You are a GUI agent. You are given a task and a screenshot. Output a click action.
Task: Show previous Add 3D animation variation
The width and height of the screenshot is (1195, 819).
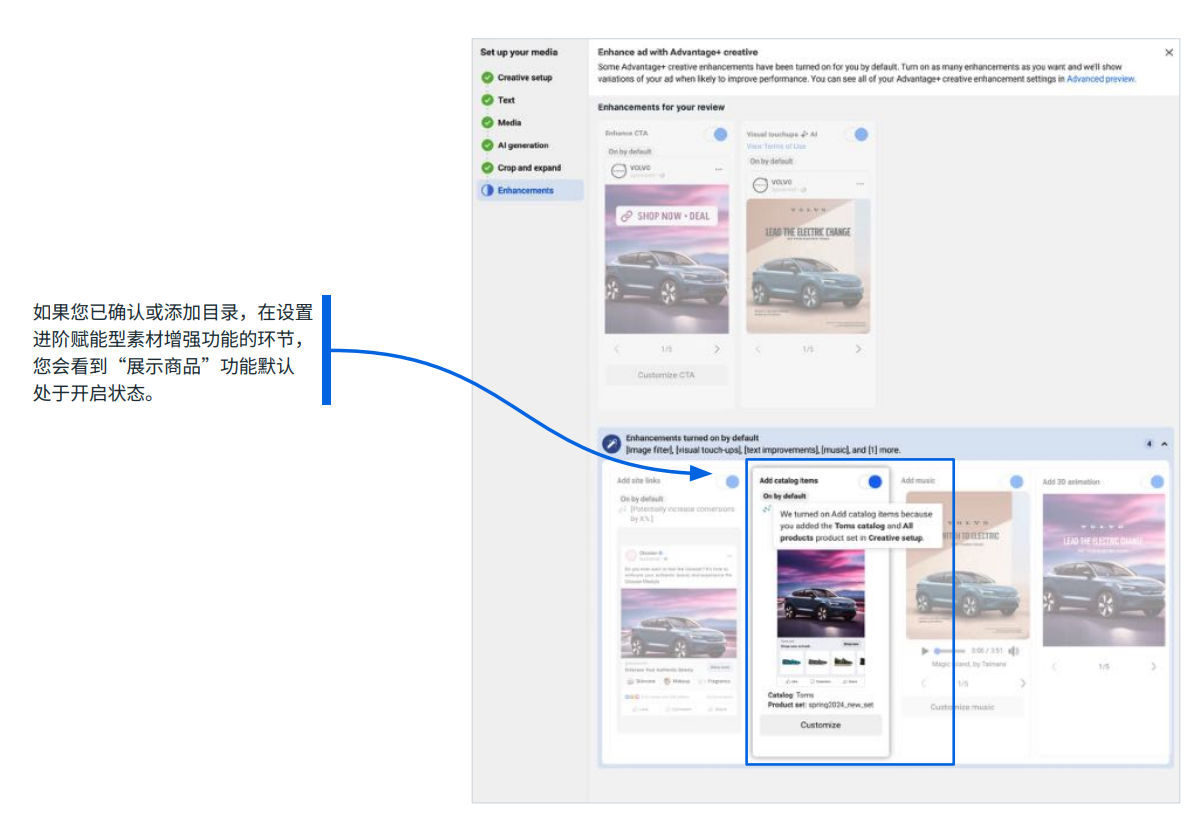(x=1054, y=667)
